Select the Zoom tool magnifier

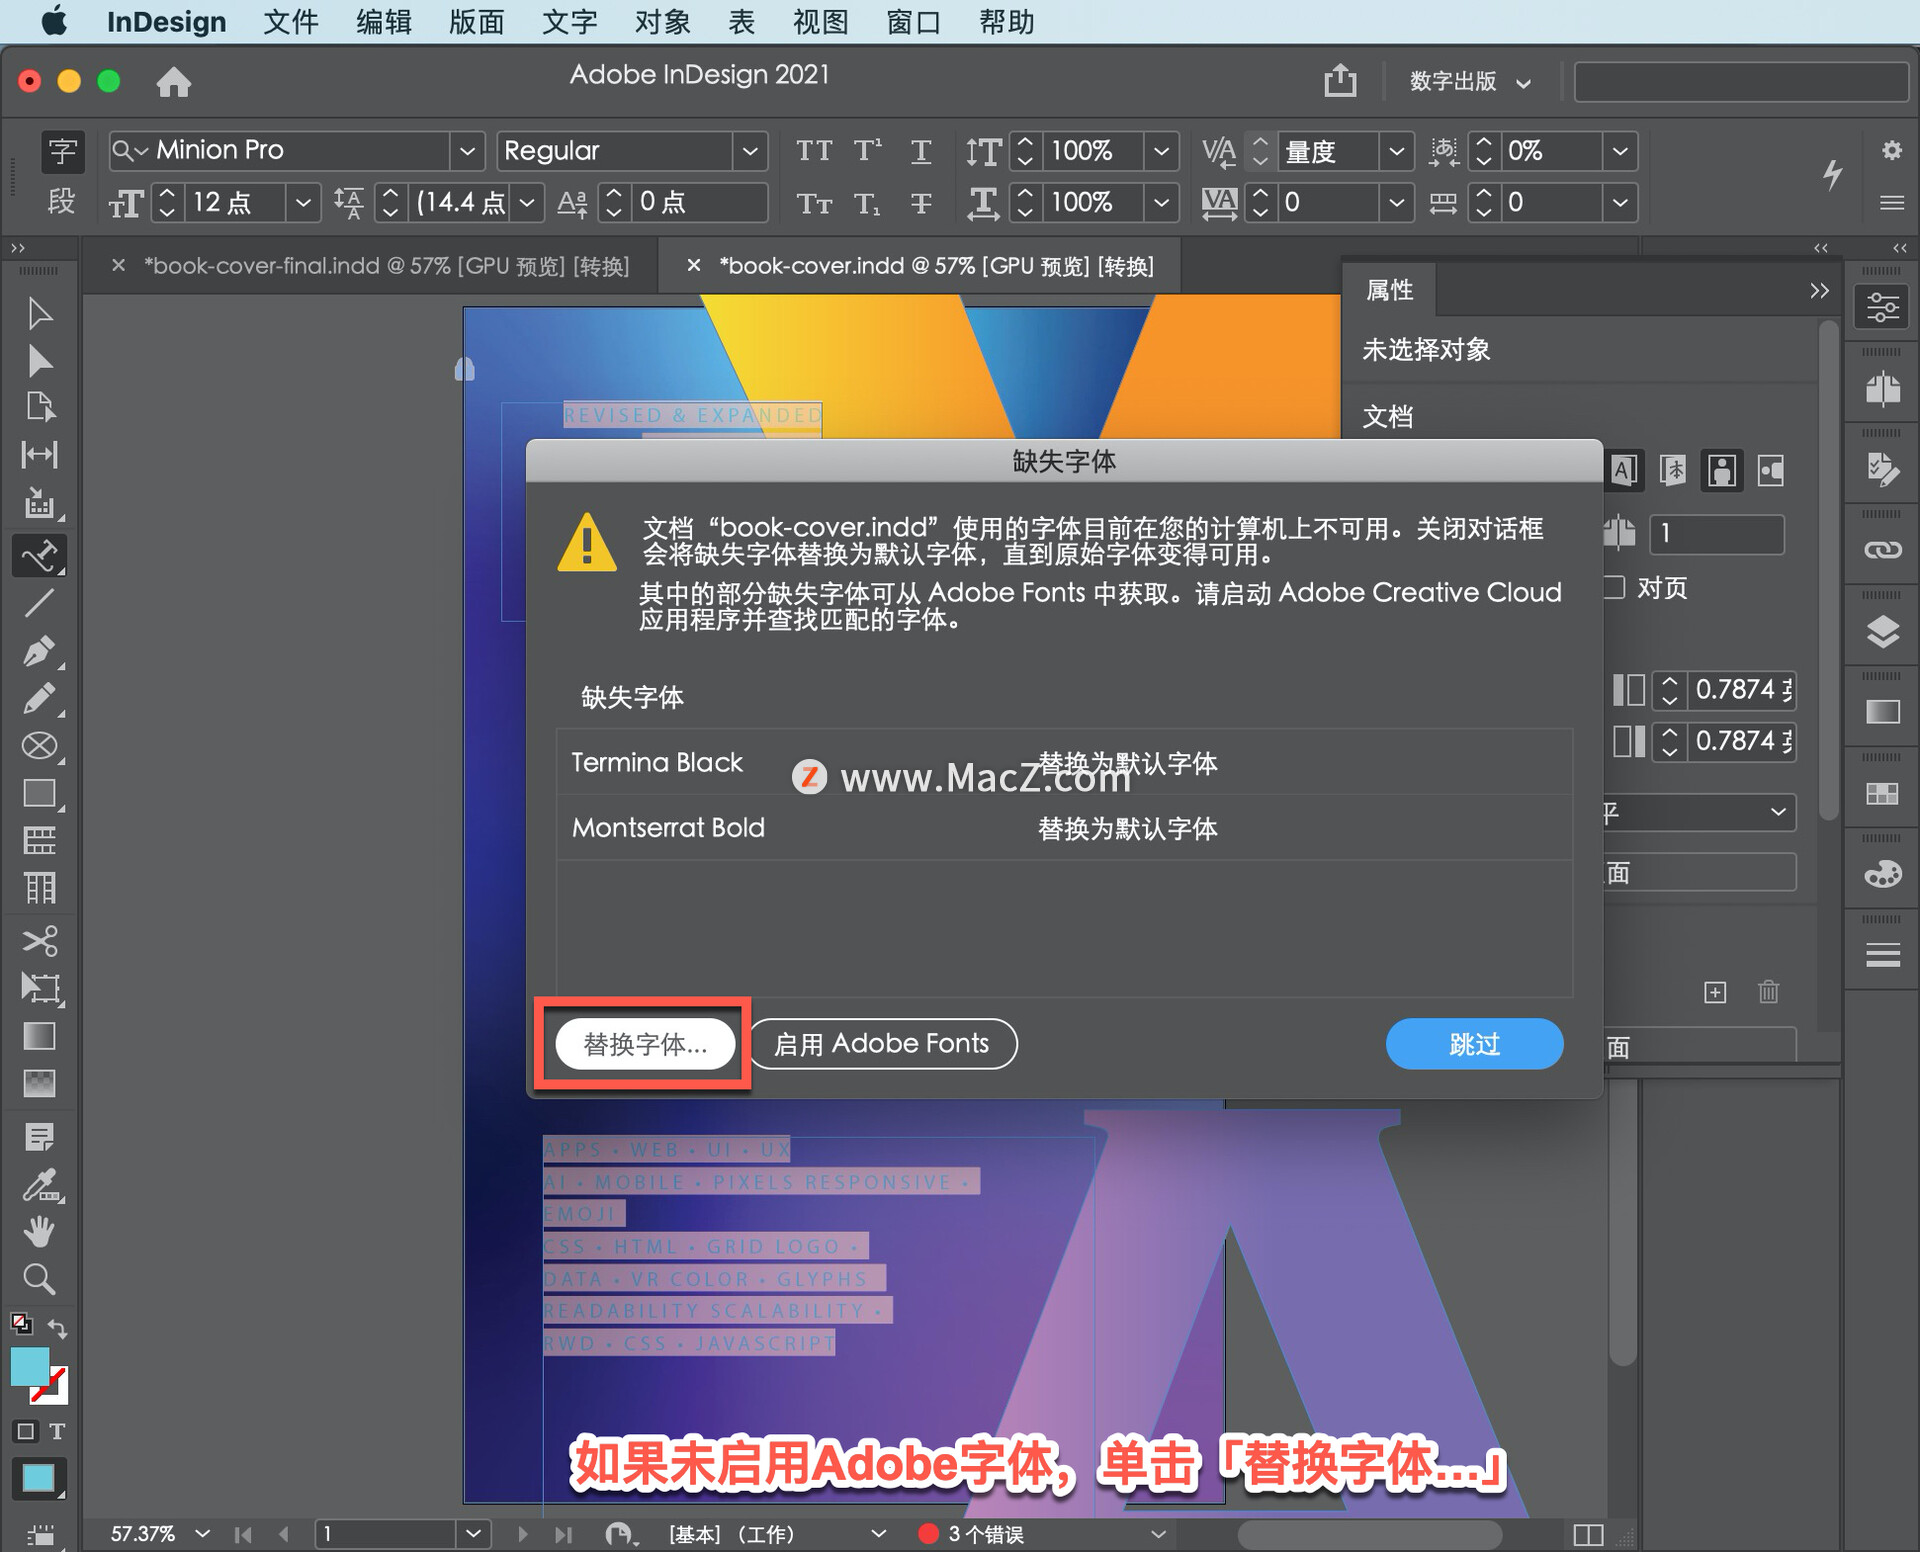pos(39,1279)
